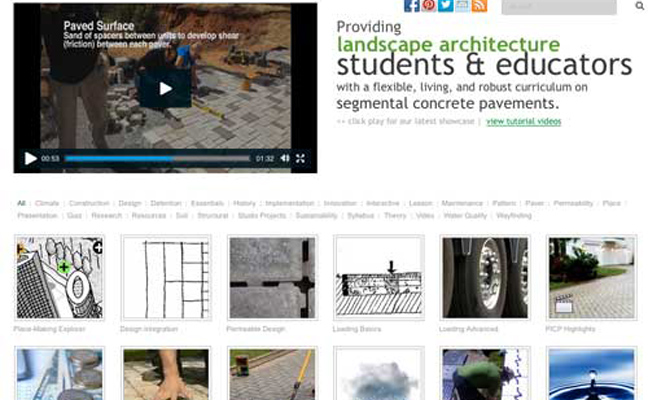Open the Pinterest social icon

[x=429, y=5]
